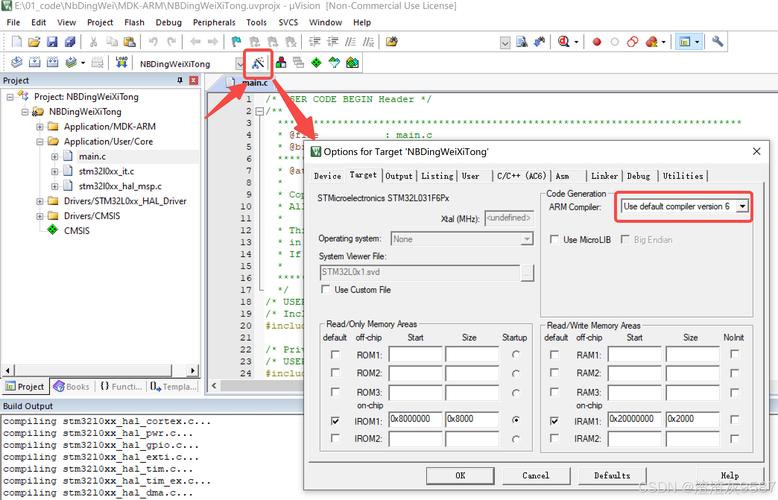Open the Operating system dropdown
Viewport: 778px width, 500px height.
(526, 239)
